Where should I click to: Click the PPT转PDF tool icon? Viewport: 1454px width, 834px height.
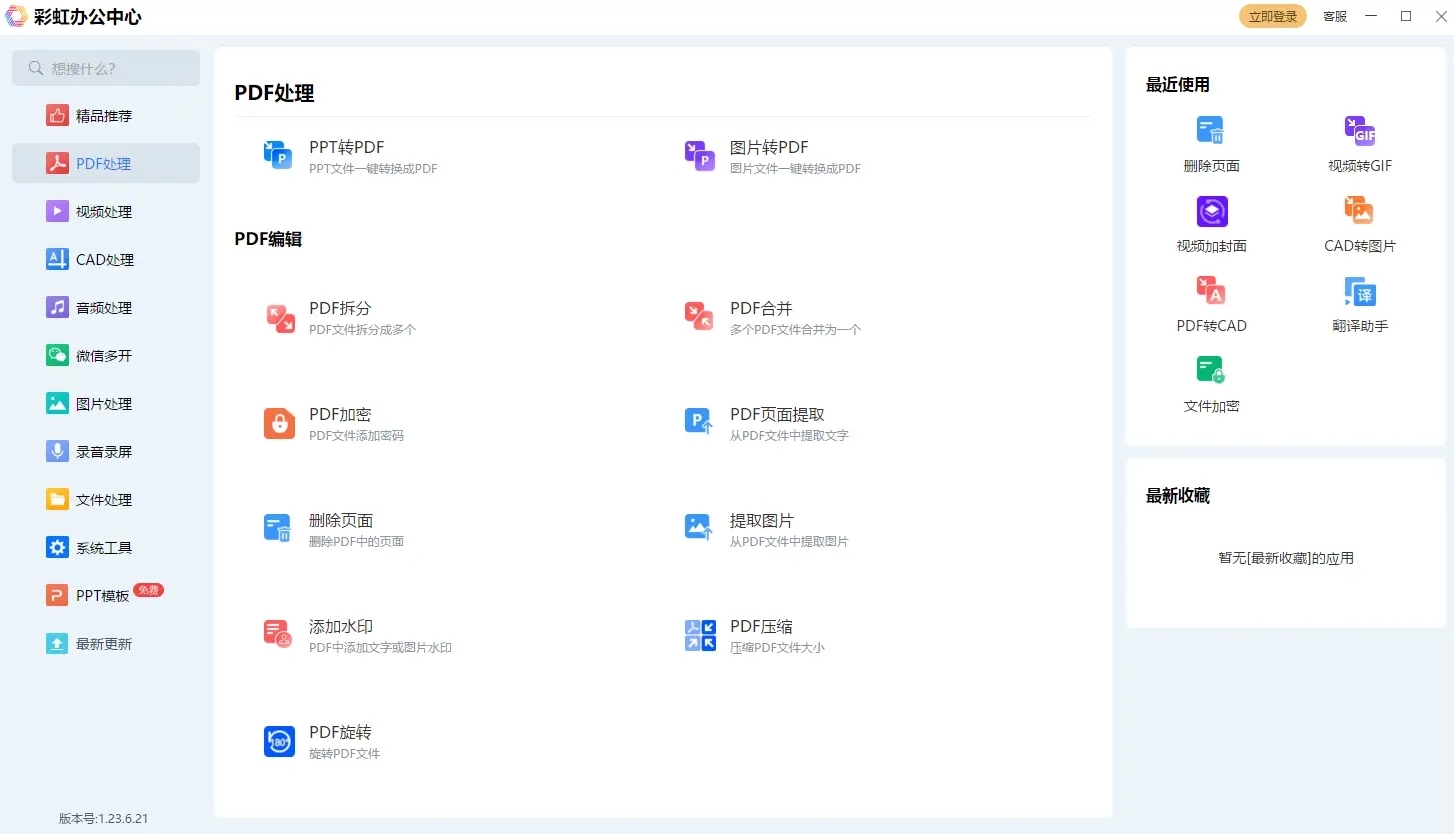point(278,155)
